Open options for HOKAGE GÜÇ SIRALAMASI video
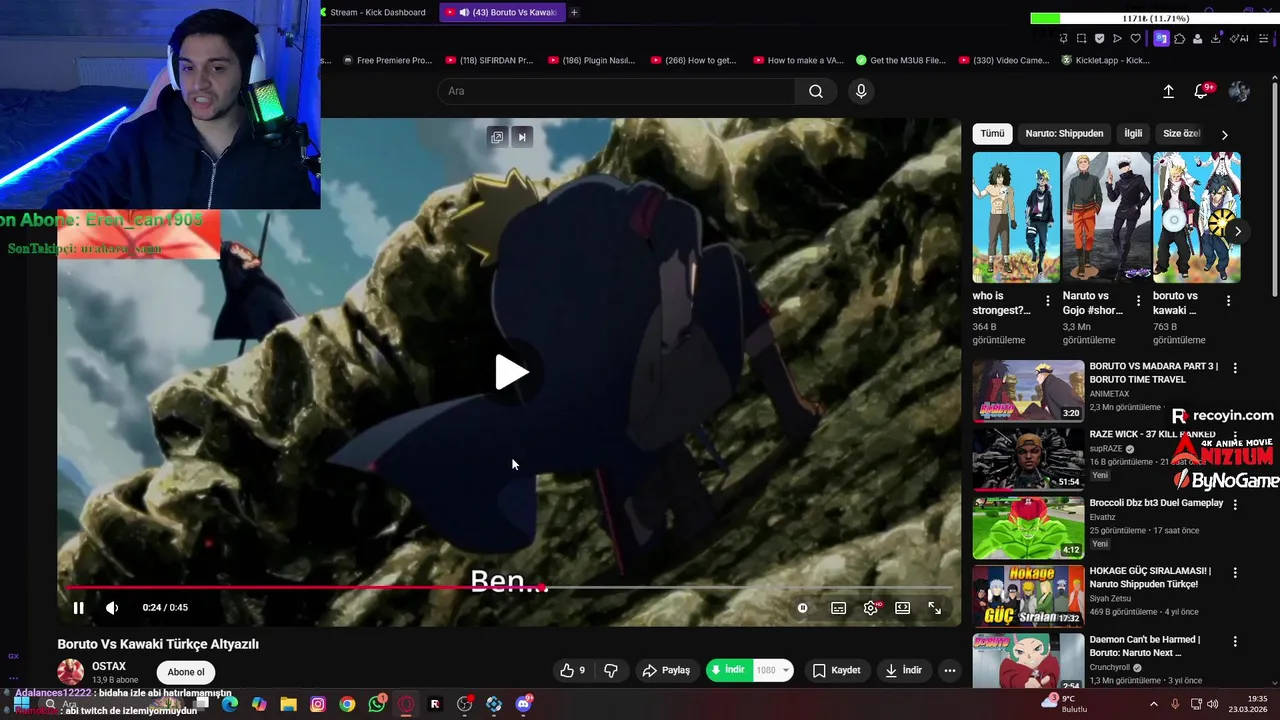This screenshot has width=1280, height=720. 1235,573
